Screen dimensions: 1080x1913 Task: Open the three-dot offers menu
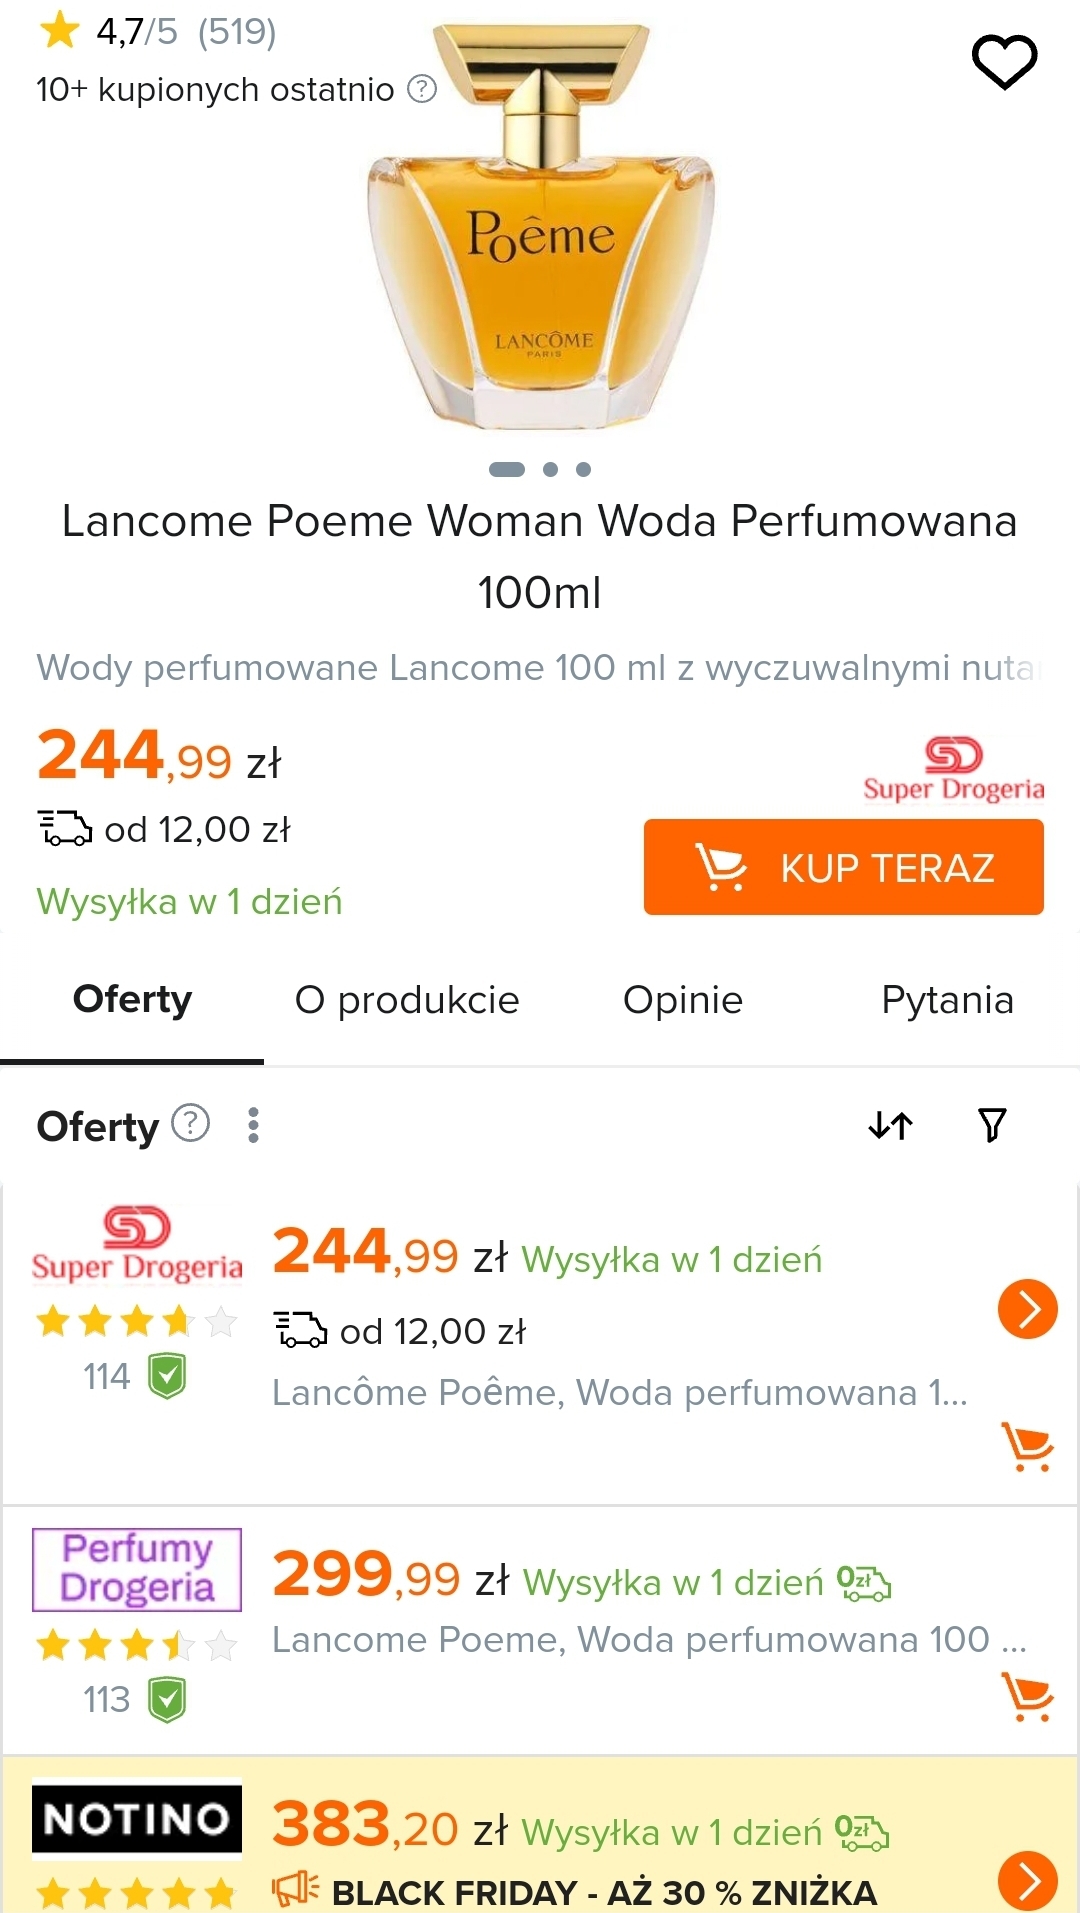point(253,1125)
